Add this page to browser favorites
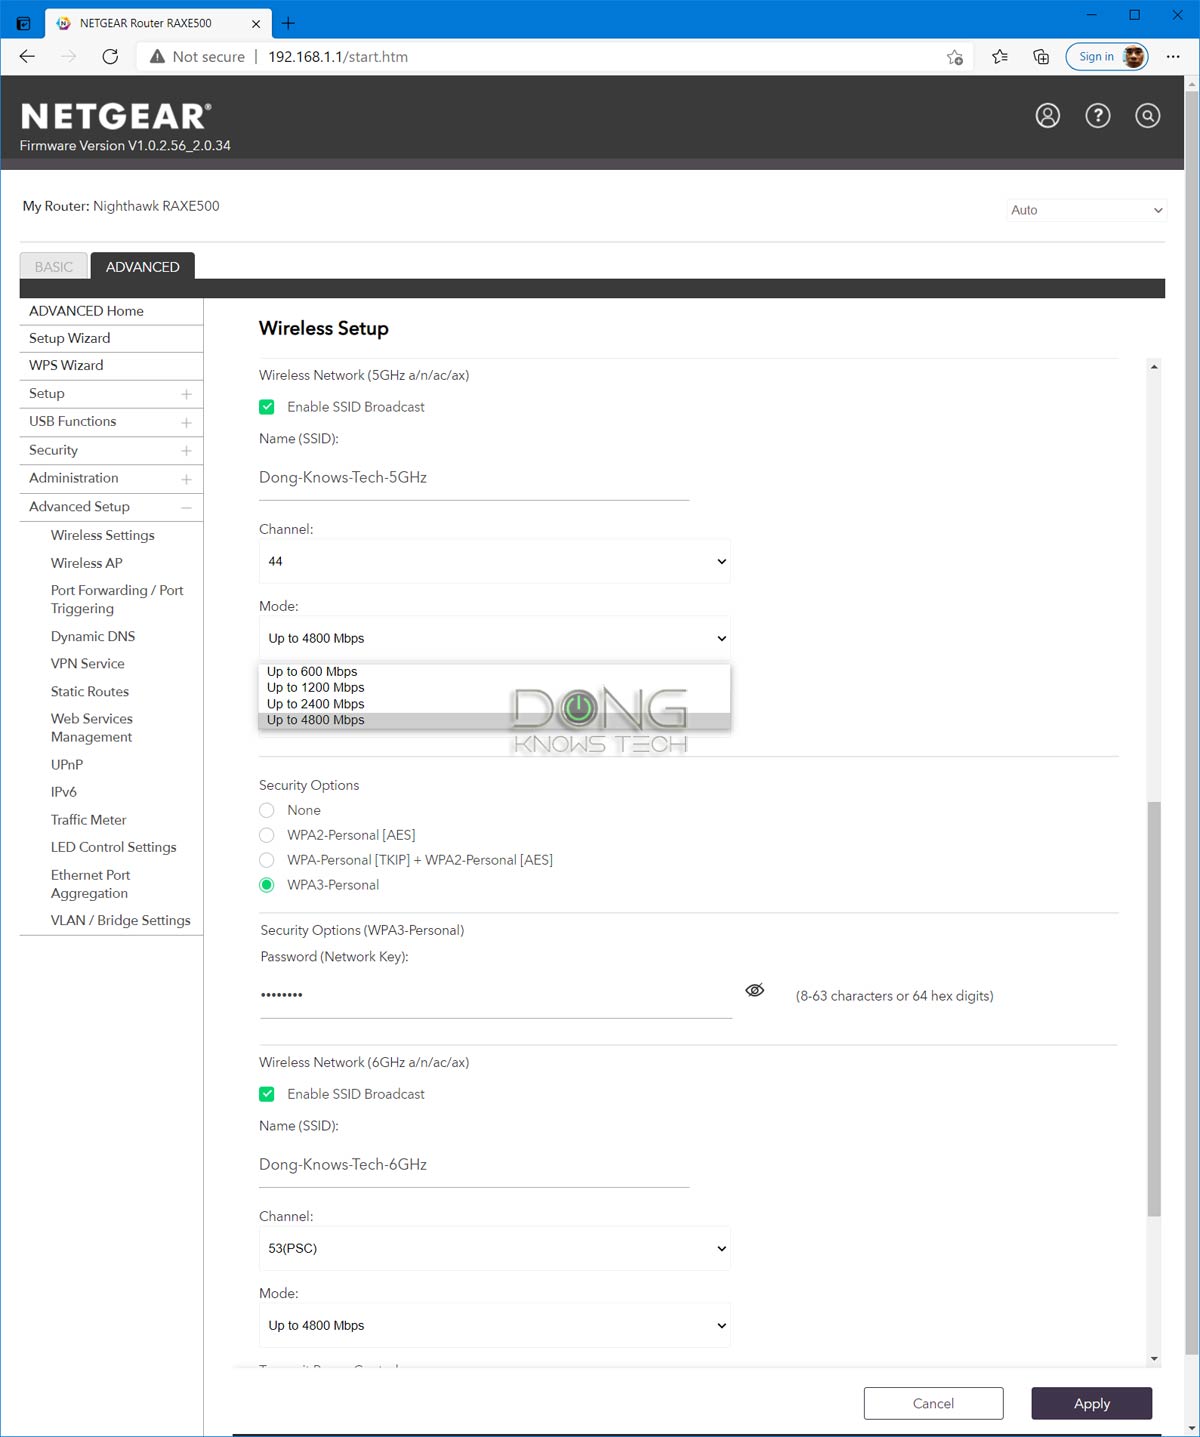 coord(954,57)
